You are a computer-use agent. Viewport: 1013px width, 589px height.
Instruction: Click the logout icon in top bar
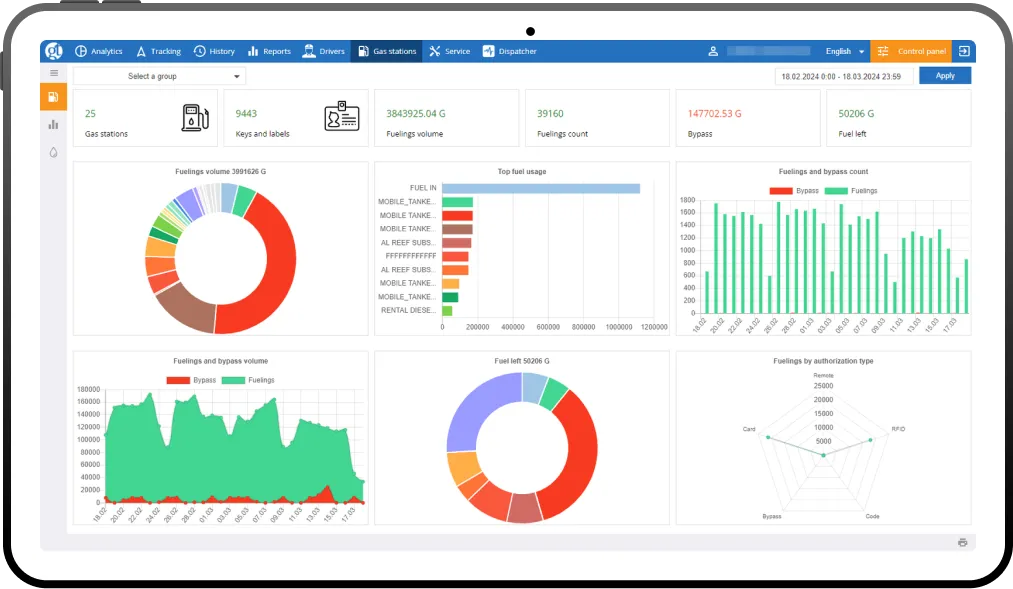963,51
